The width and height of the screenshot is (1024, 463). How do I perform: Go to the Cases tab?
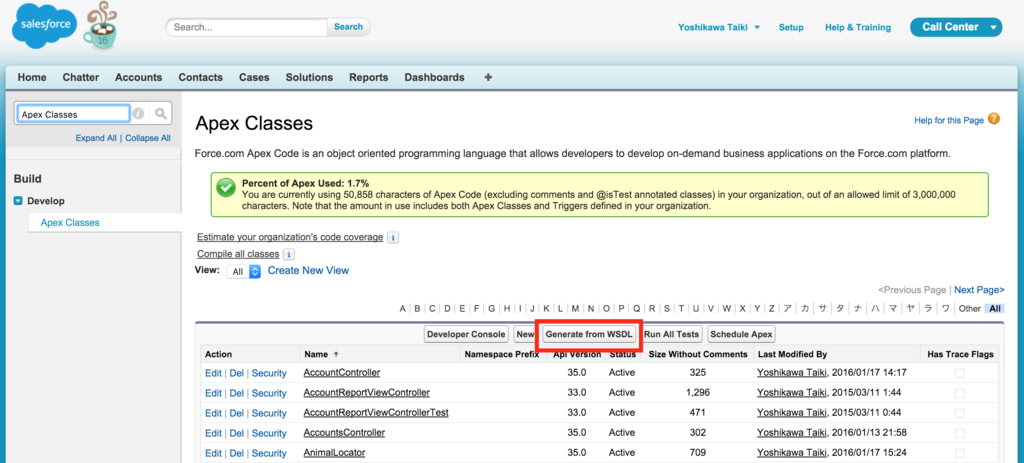[254, 77]
